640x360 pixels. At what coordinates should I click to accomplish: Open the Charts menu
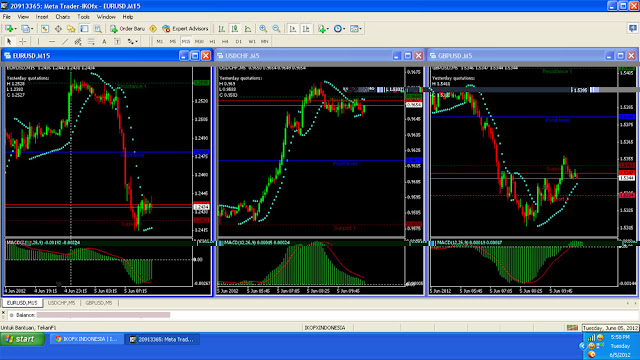tap(62, 17)
